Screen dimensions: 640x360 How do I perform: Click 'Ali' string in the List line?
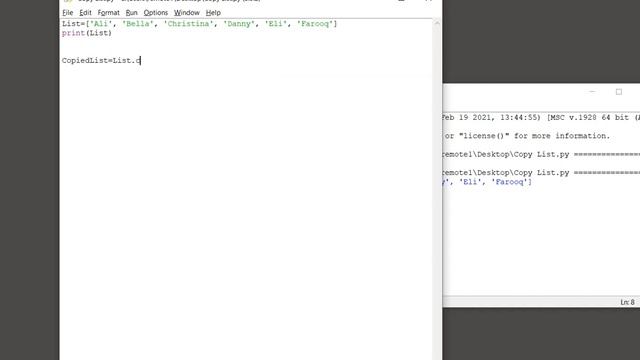(100, 24)
